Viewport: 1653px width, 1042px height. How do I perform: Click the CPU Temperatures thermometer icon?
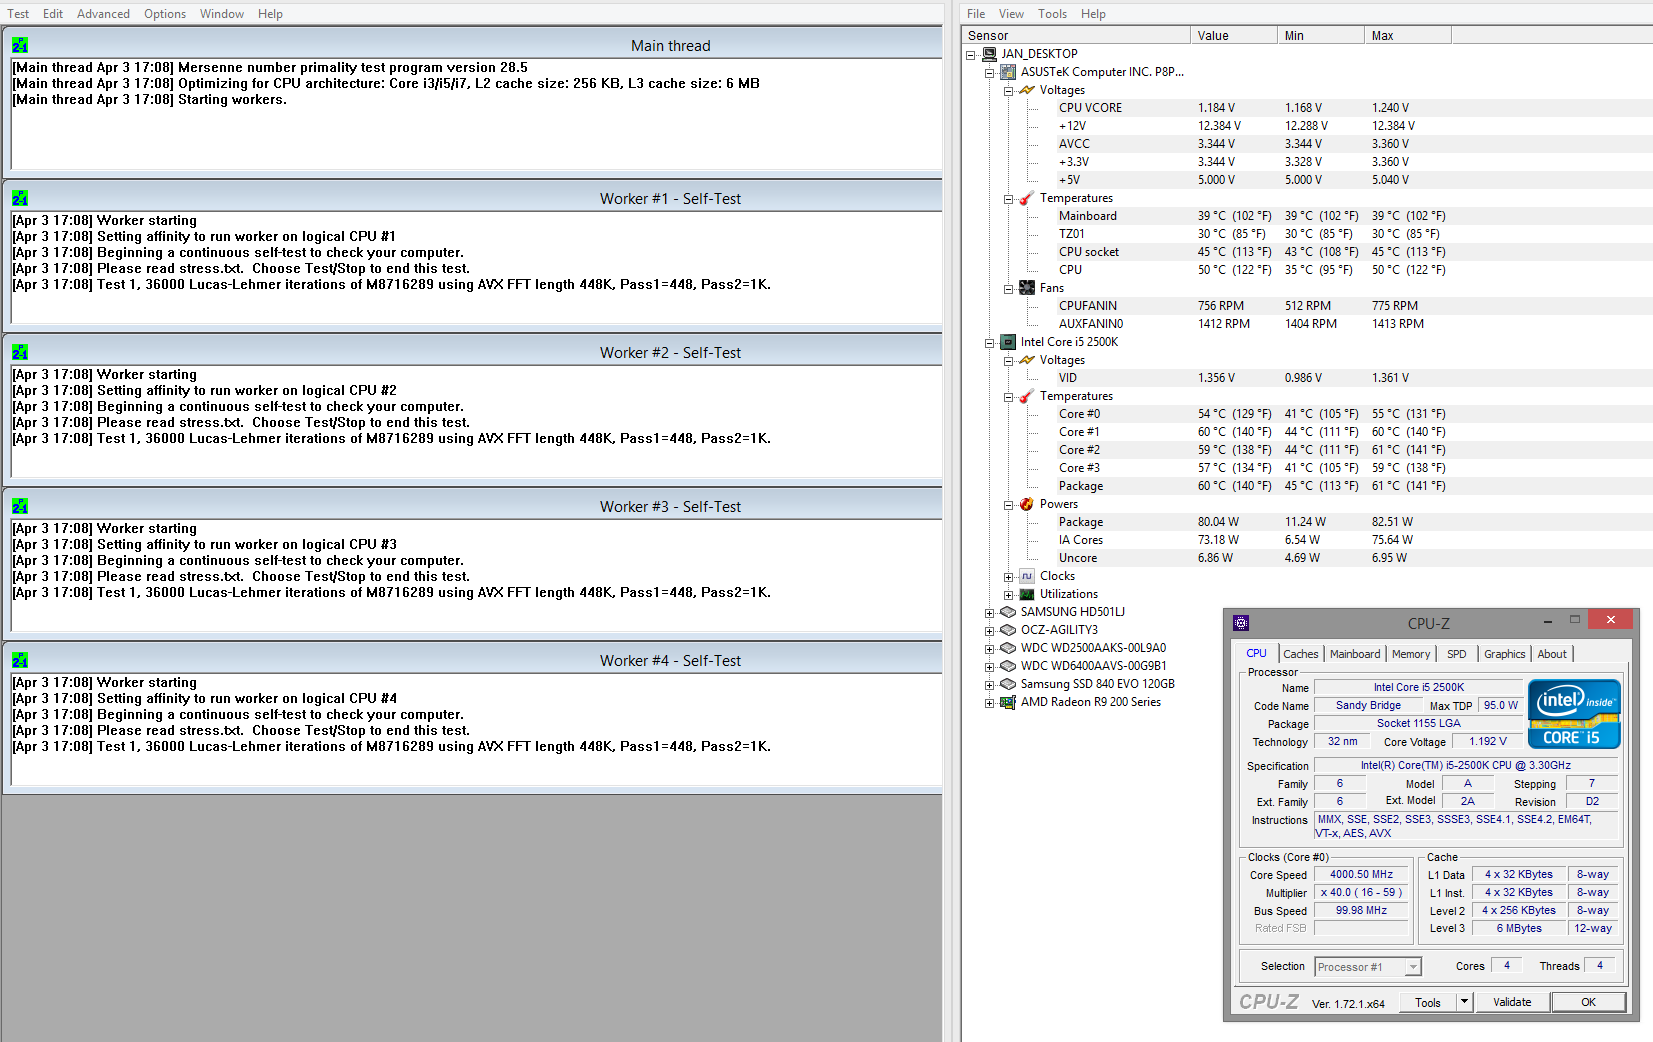click(1027, 396)
